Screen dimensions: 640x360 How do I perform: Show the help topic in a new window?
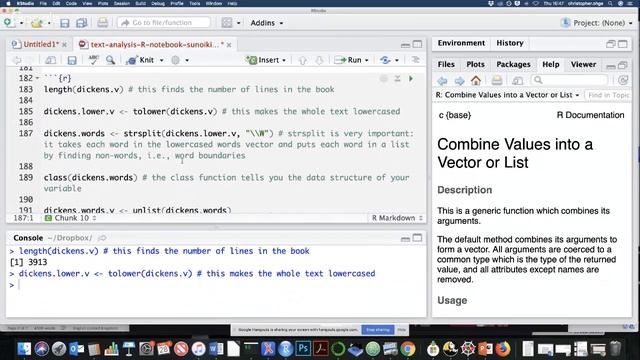pos(518,81)
